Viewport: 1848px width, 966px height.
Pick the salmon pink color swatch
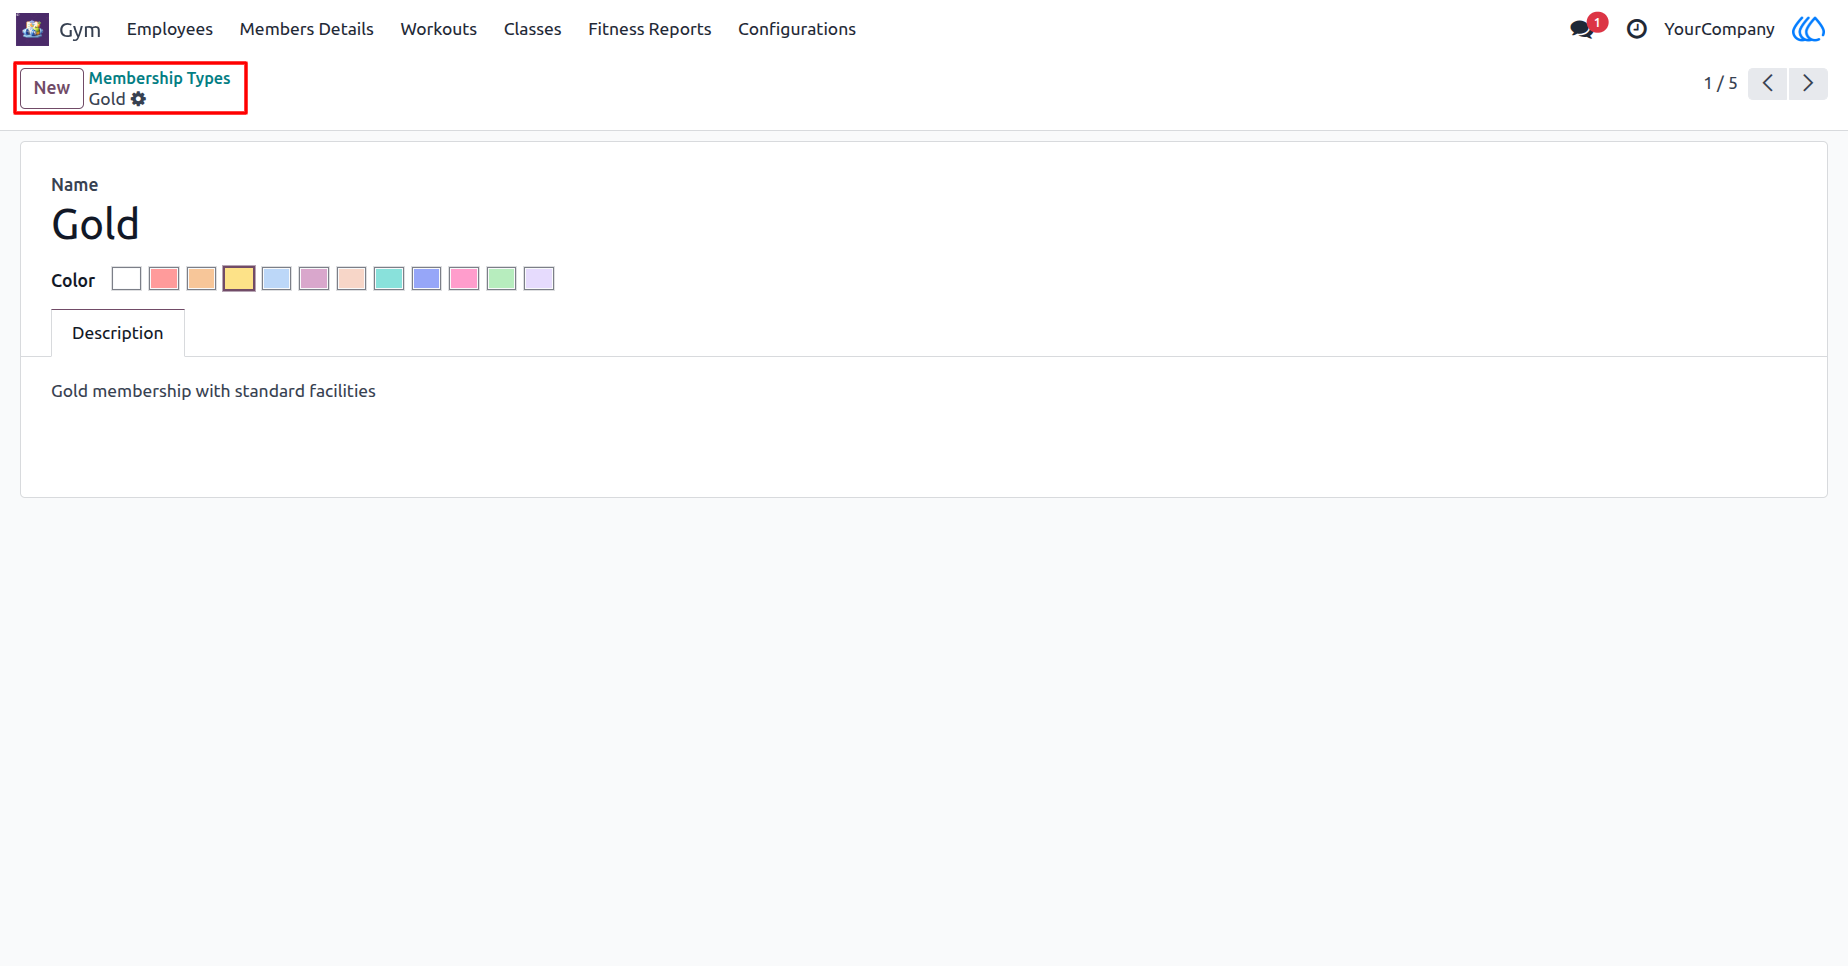pyautogui.click(x=351, y=279)
